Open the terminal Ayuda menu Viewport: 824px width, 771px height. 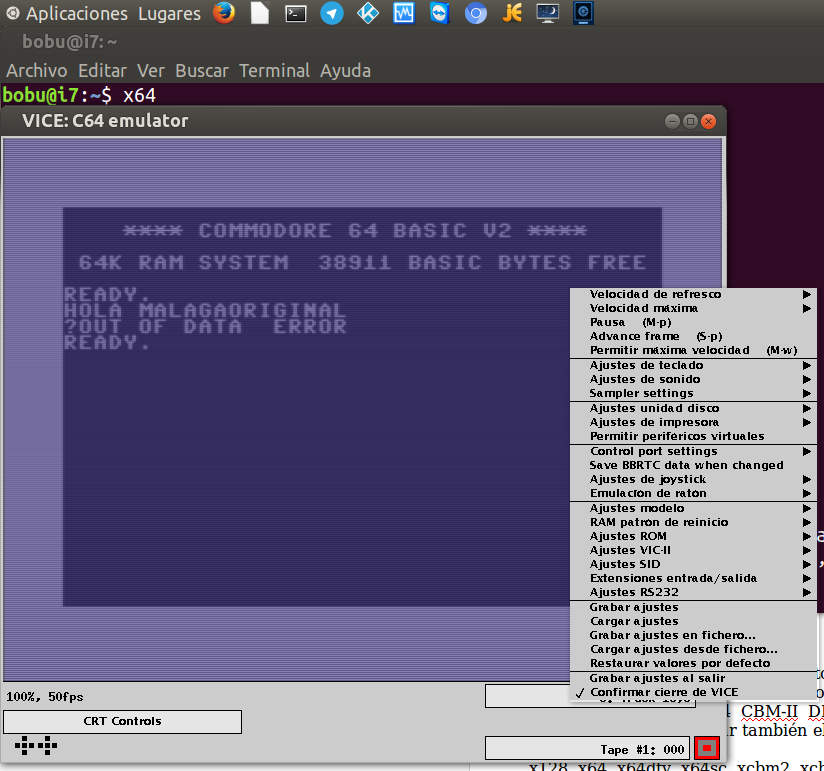[x=345, y=70]
